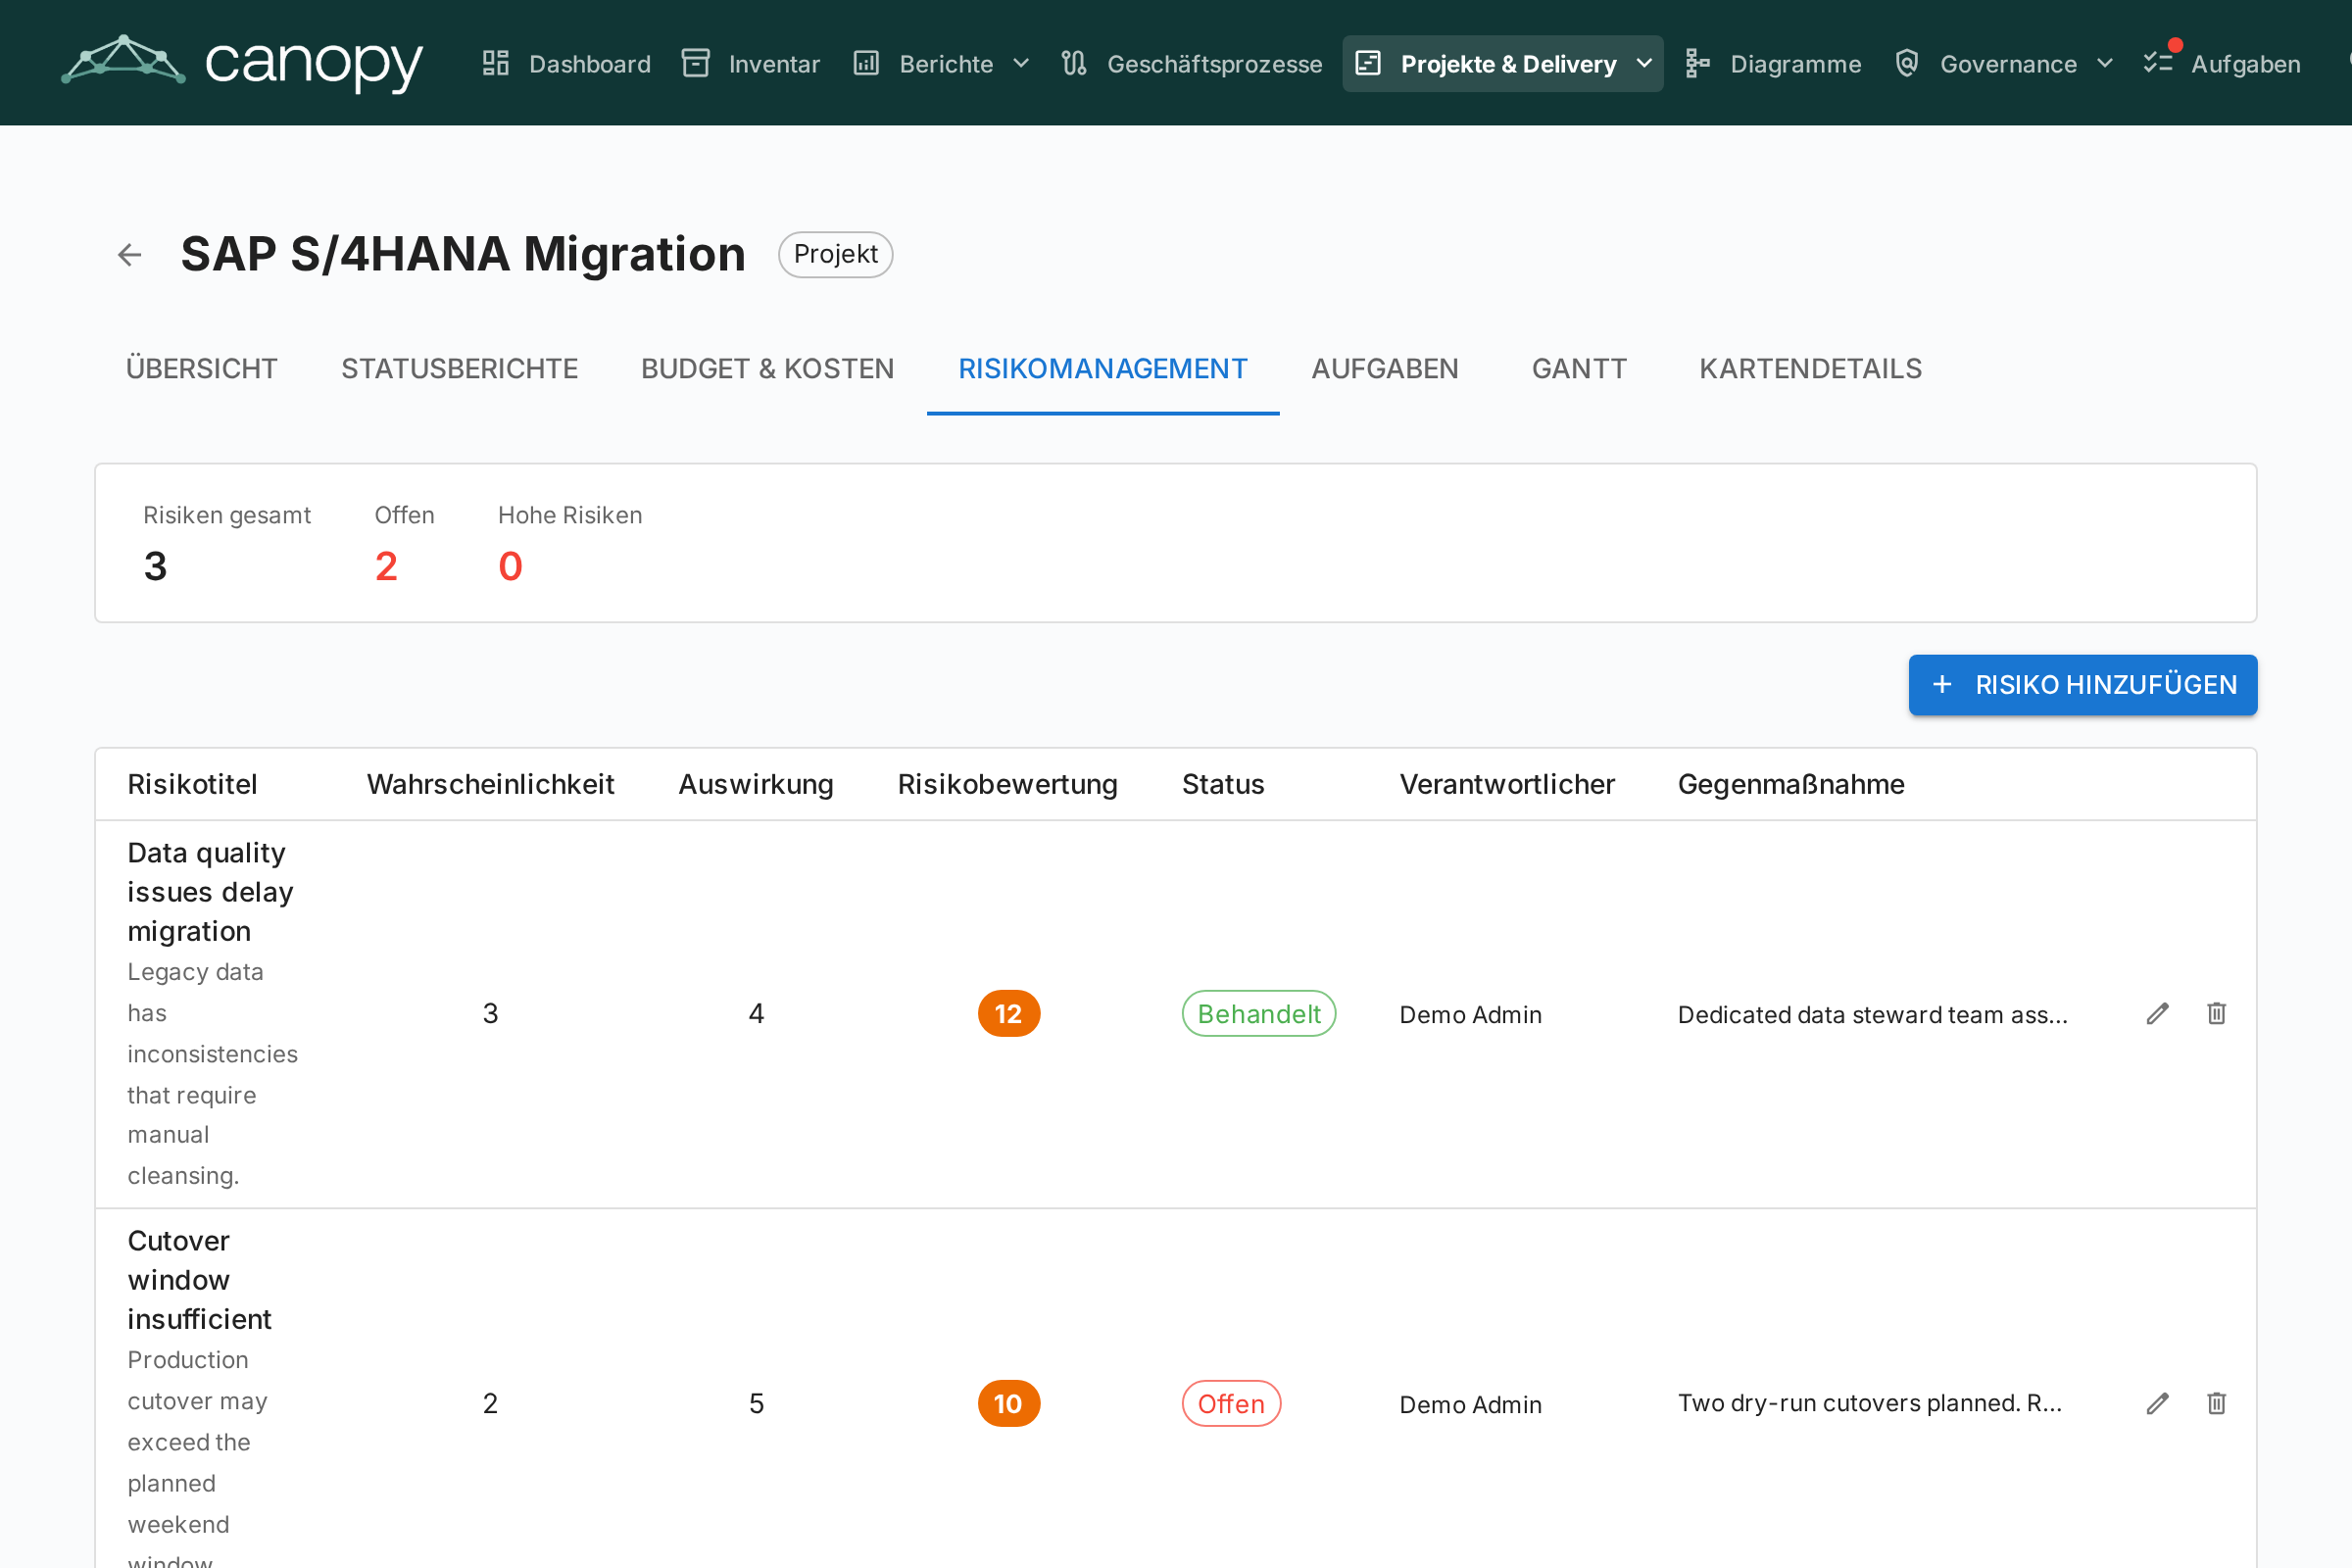Click the Geschäftsprozesse flow icon
This screenshot has height=1568, width=2352.
pos(1074,63)
